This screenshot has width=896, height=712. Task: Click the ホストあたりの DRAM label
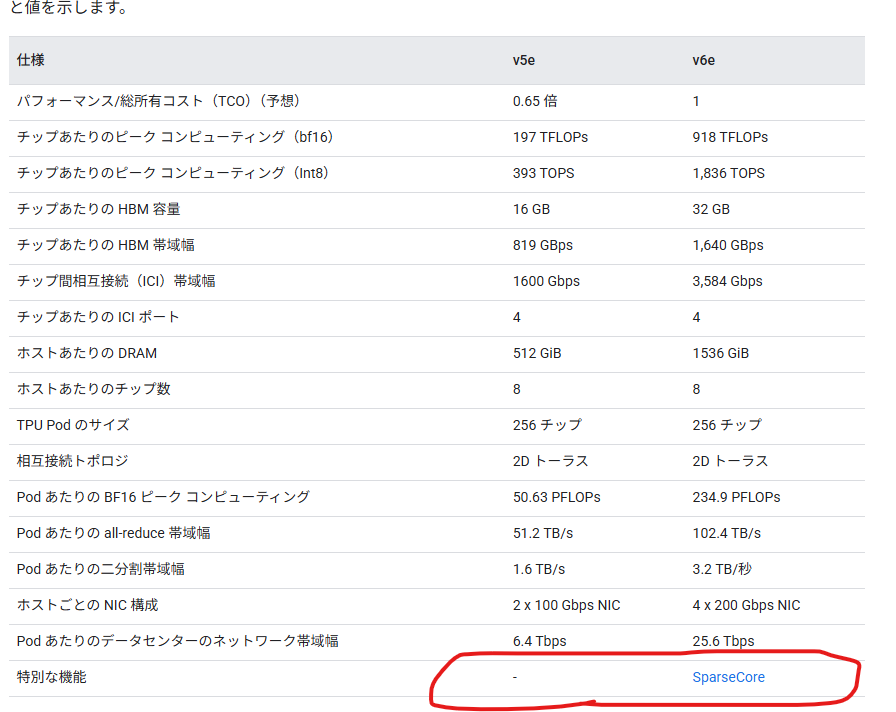click(87, 353)
